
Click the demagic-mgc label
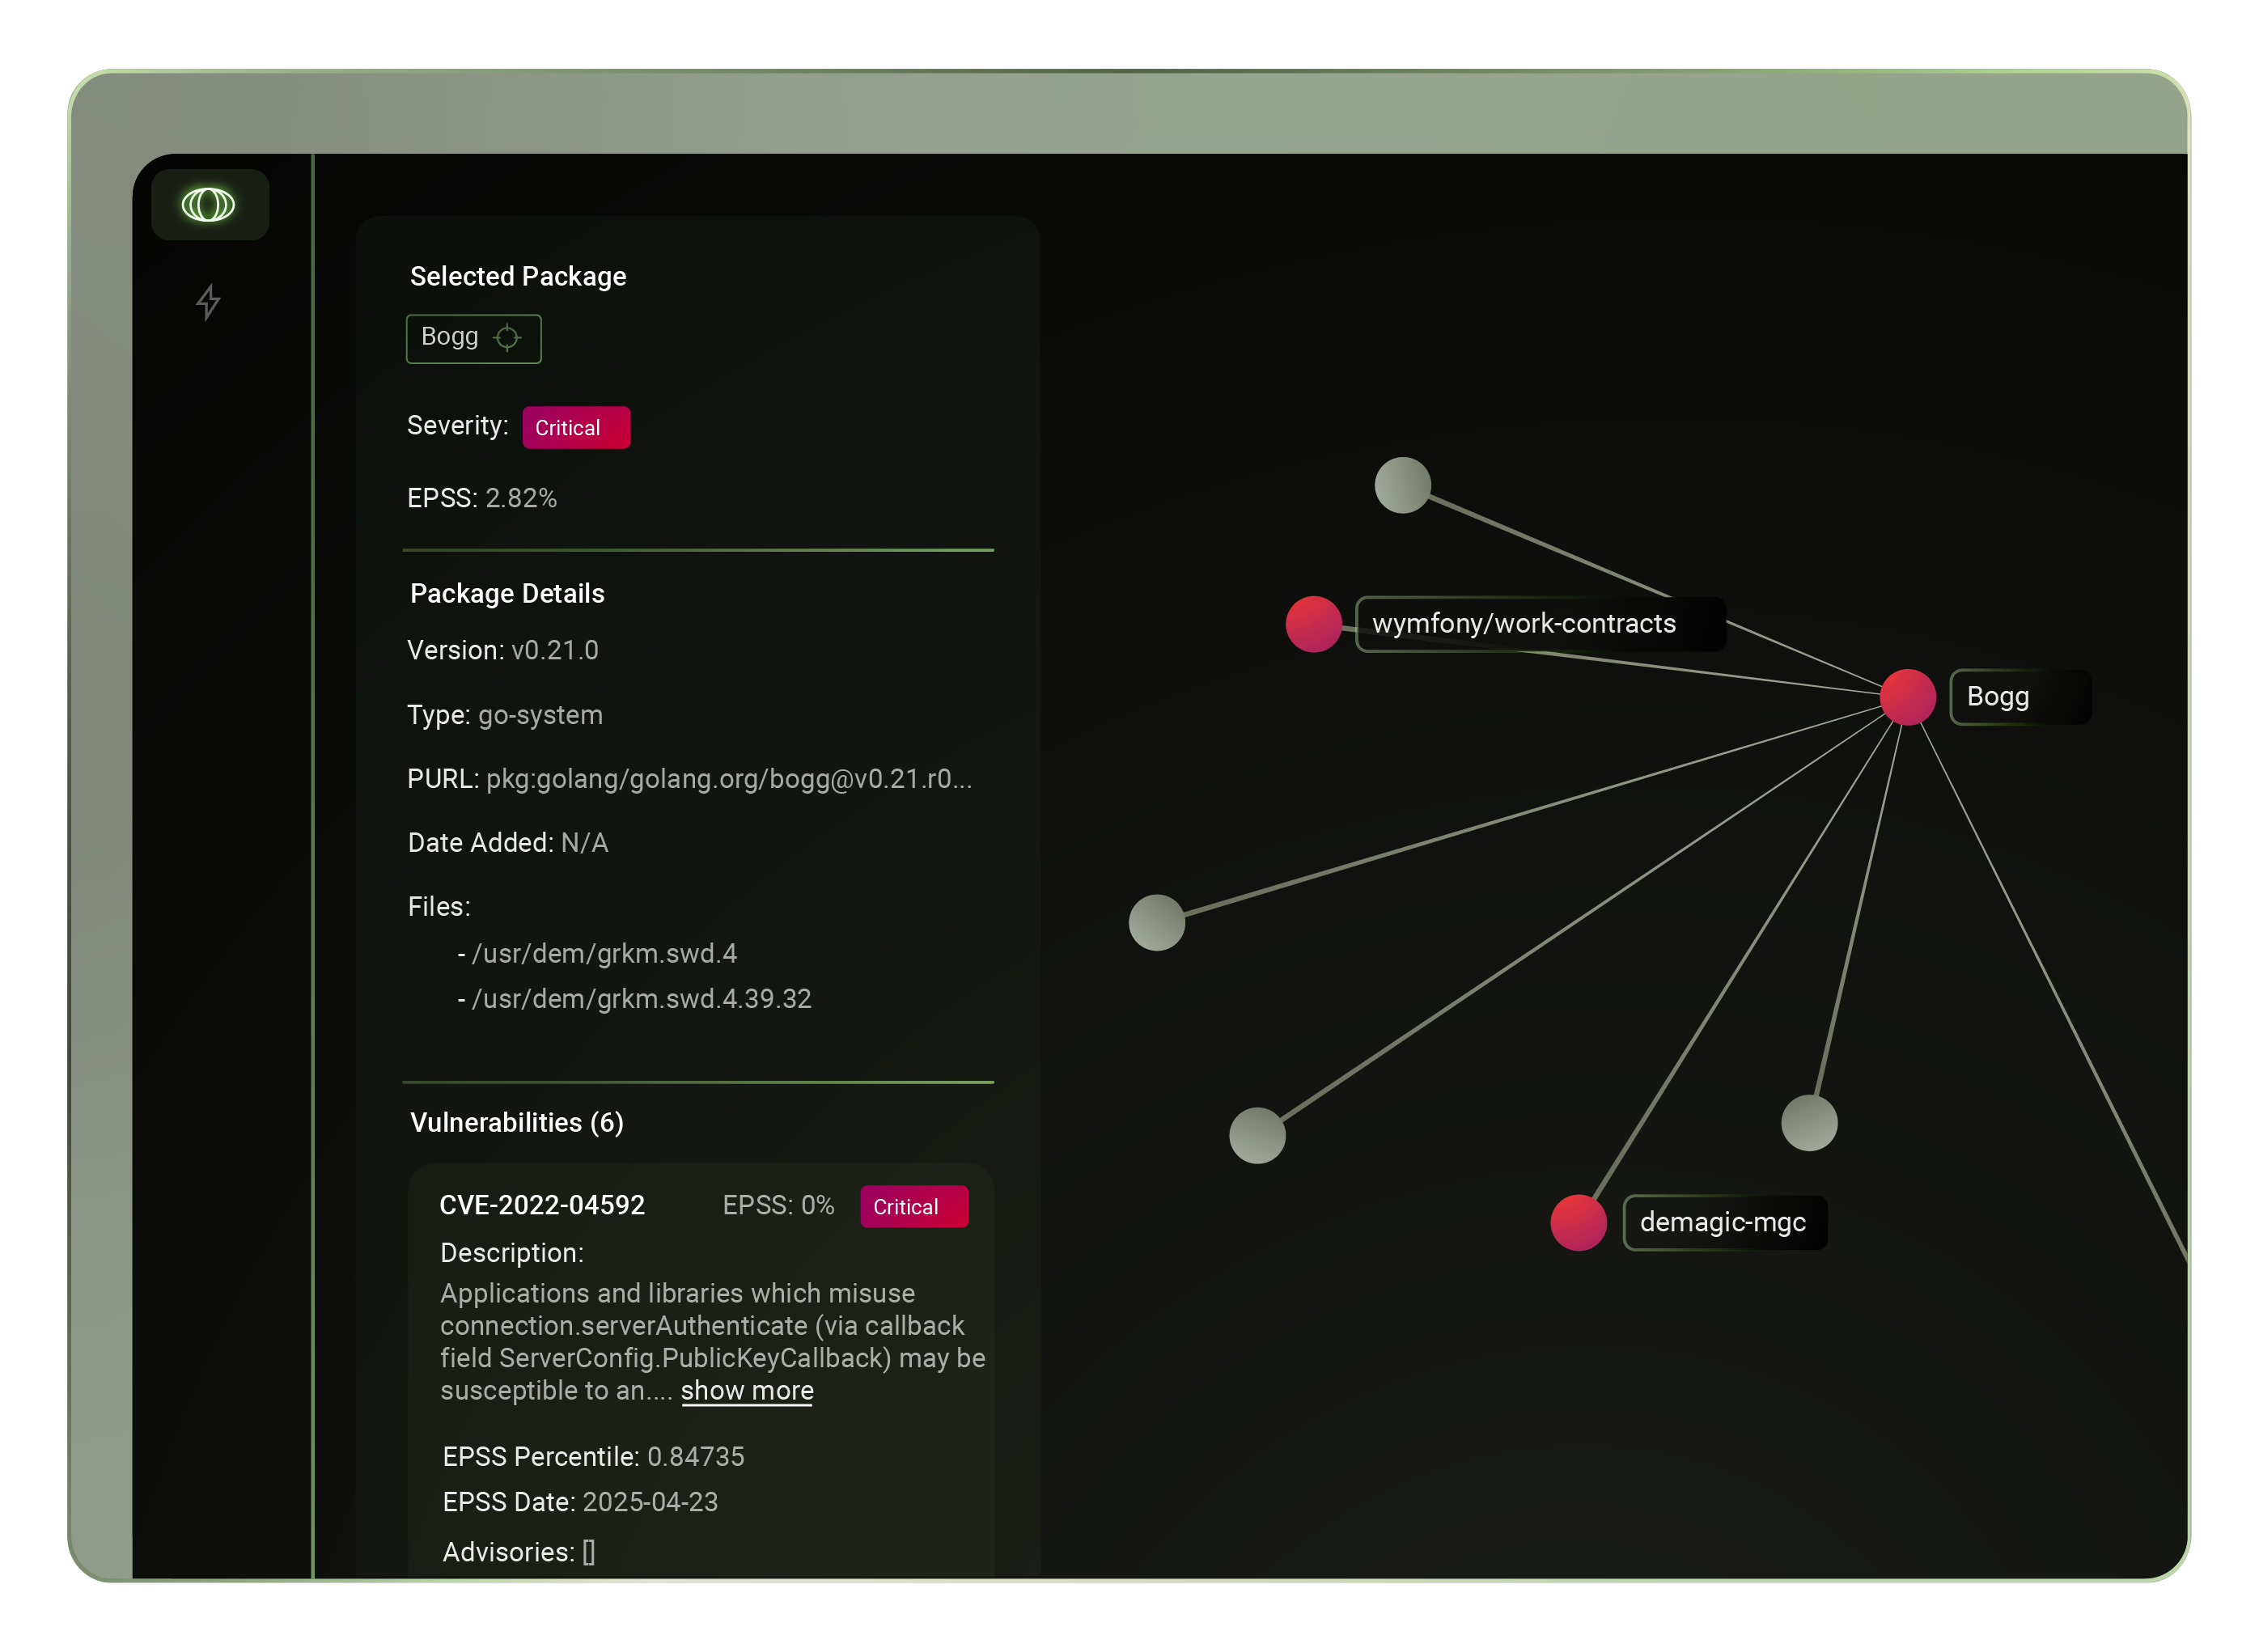point(1725,1222)
